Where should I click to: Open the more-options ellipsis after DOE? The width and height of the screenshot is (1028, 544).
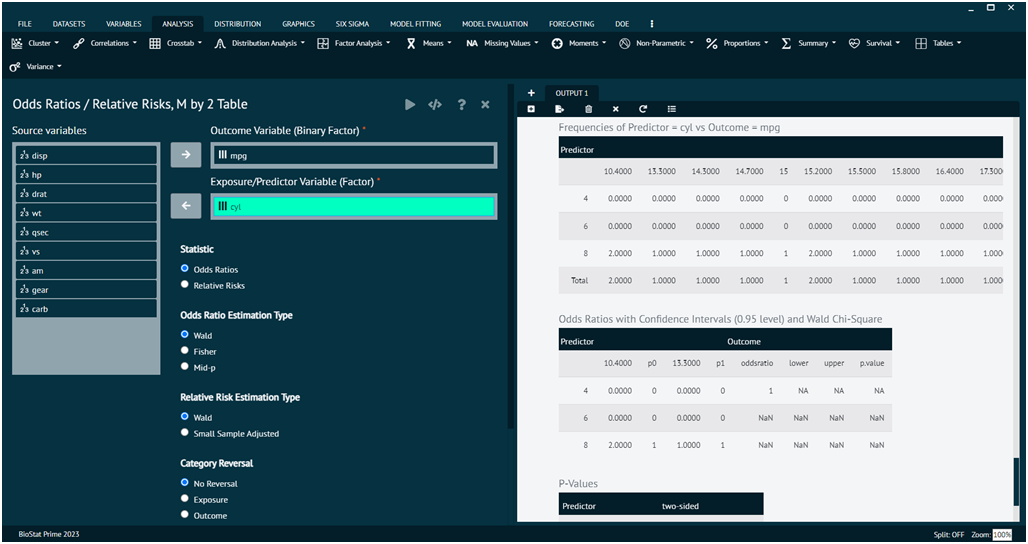tap(652, 24)
